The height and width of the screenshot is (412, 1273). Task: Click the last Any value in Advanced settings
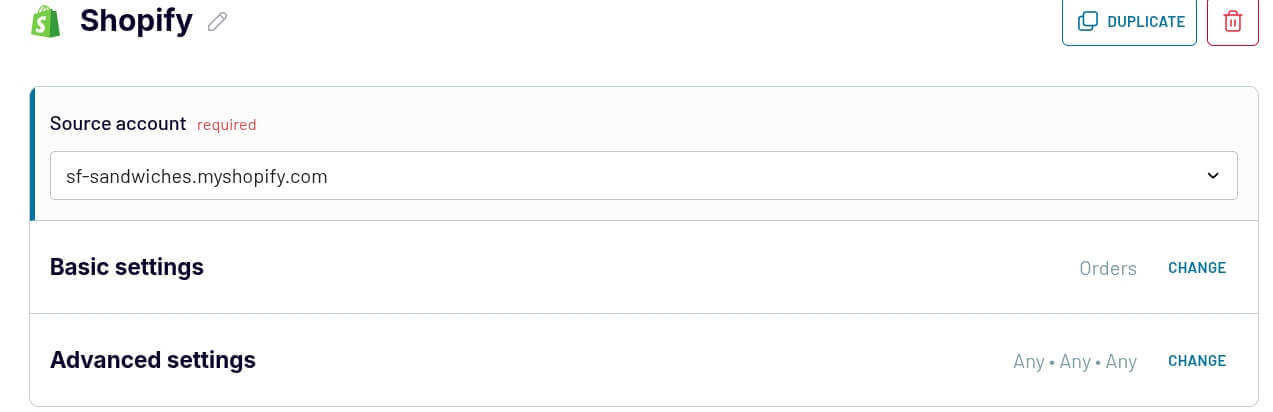1121,361
